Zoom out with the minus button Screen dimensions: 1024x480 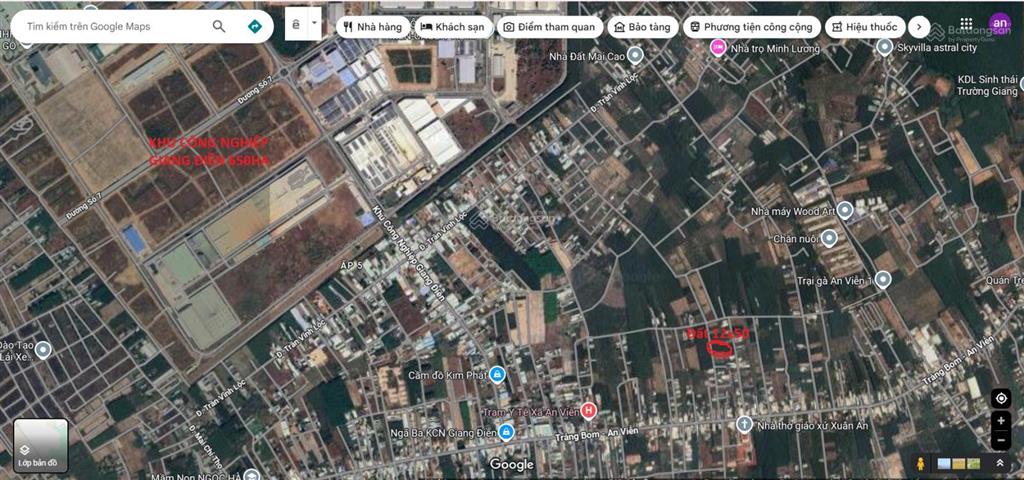point(1000,441)
